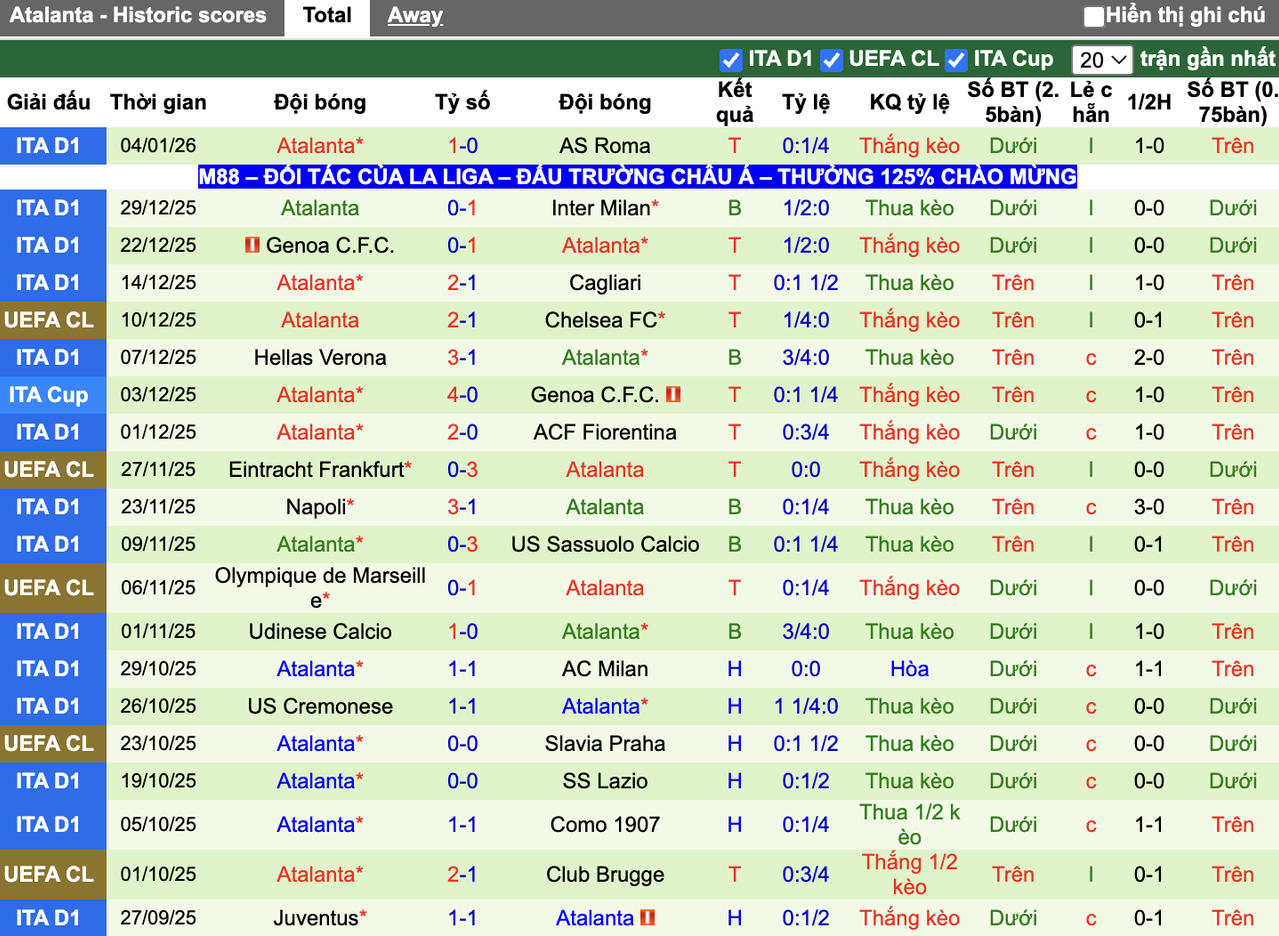Click Hòa result in AC Milan row
This screenshot has height=936, width=1279.
click(x=909, y=669)
